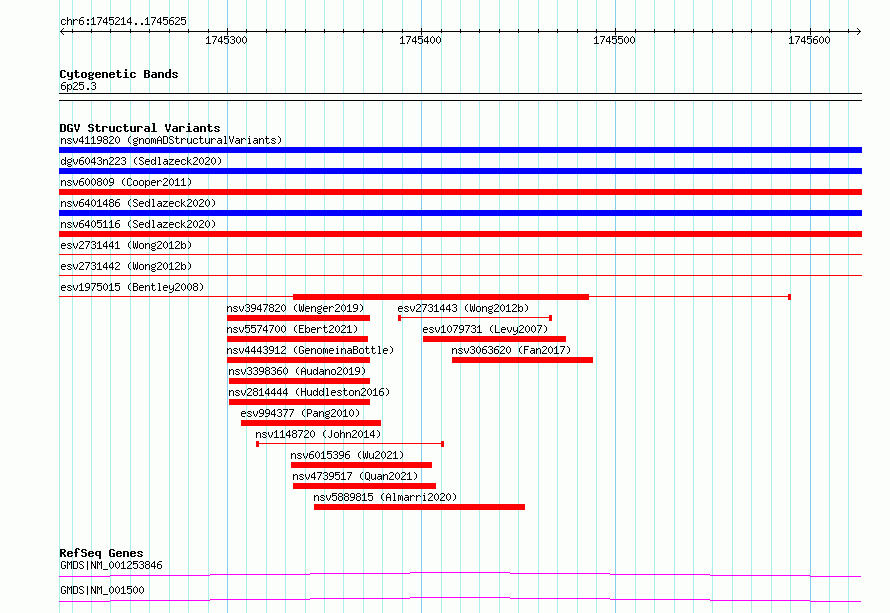This screenshot has height=613, width=890.
Task: Open esv2731443 (Wong2012b) variant
Action: click(463, 308)
